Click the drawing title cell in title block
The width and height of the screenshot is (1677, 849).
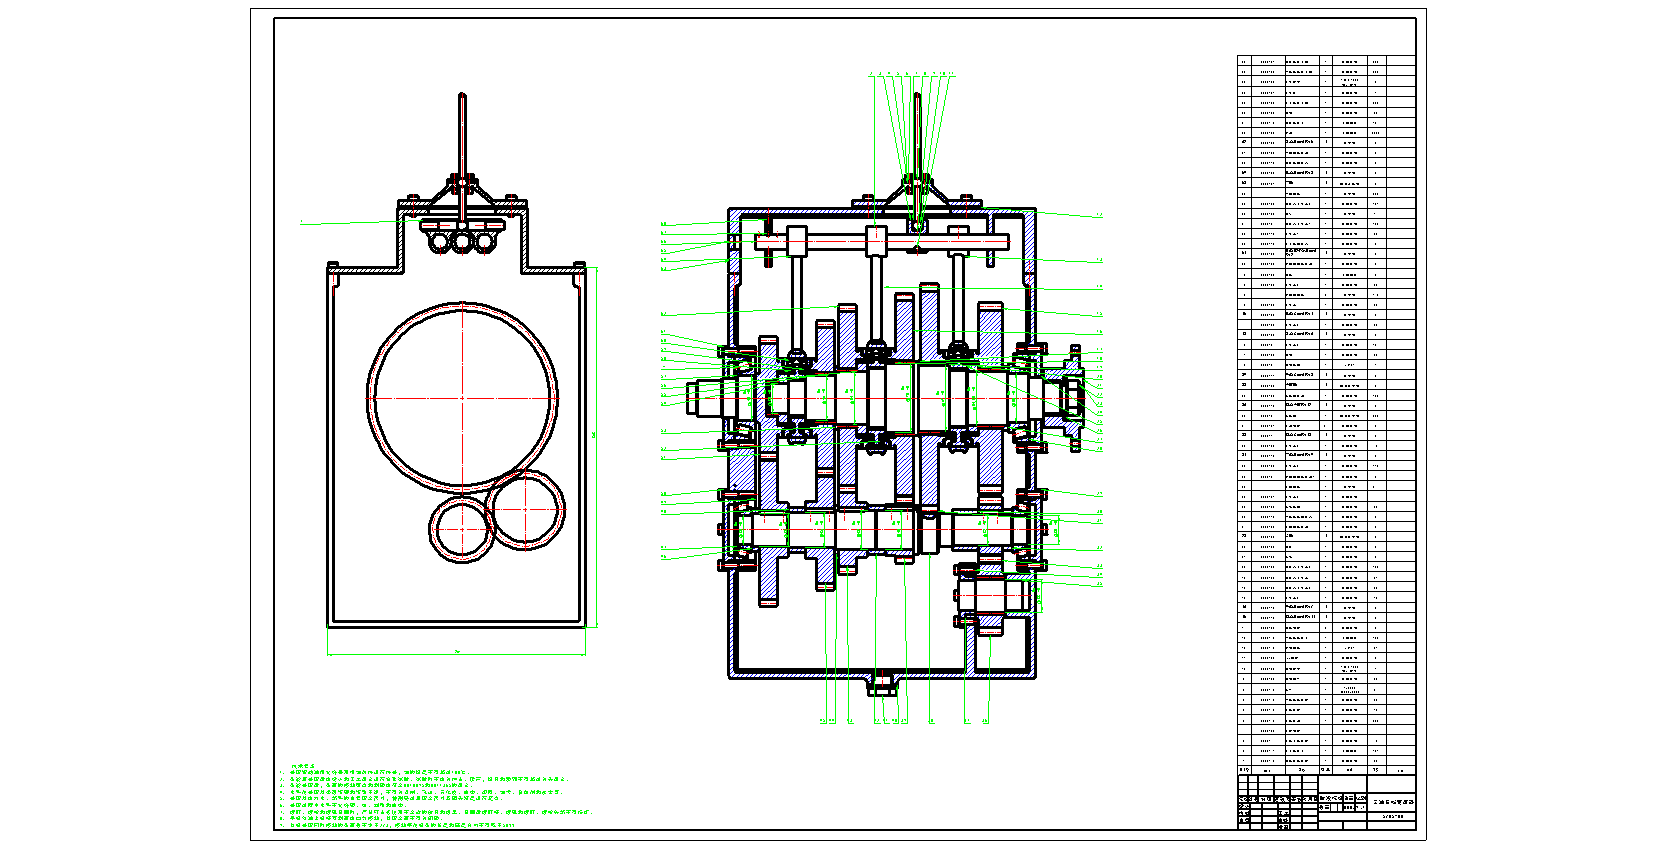pyautogui.click(x=1393, y=802)
